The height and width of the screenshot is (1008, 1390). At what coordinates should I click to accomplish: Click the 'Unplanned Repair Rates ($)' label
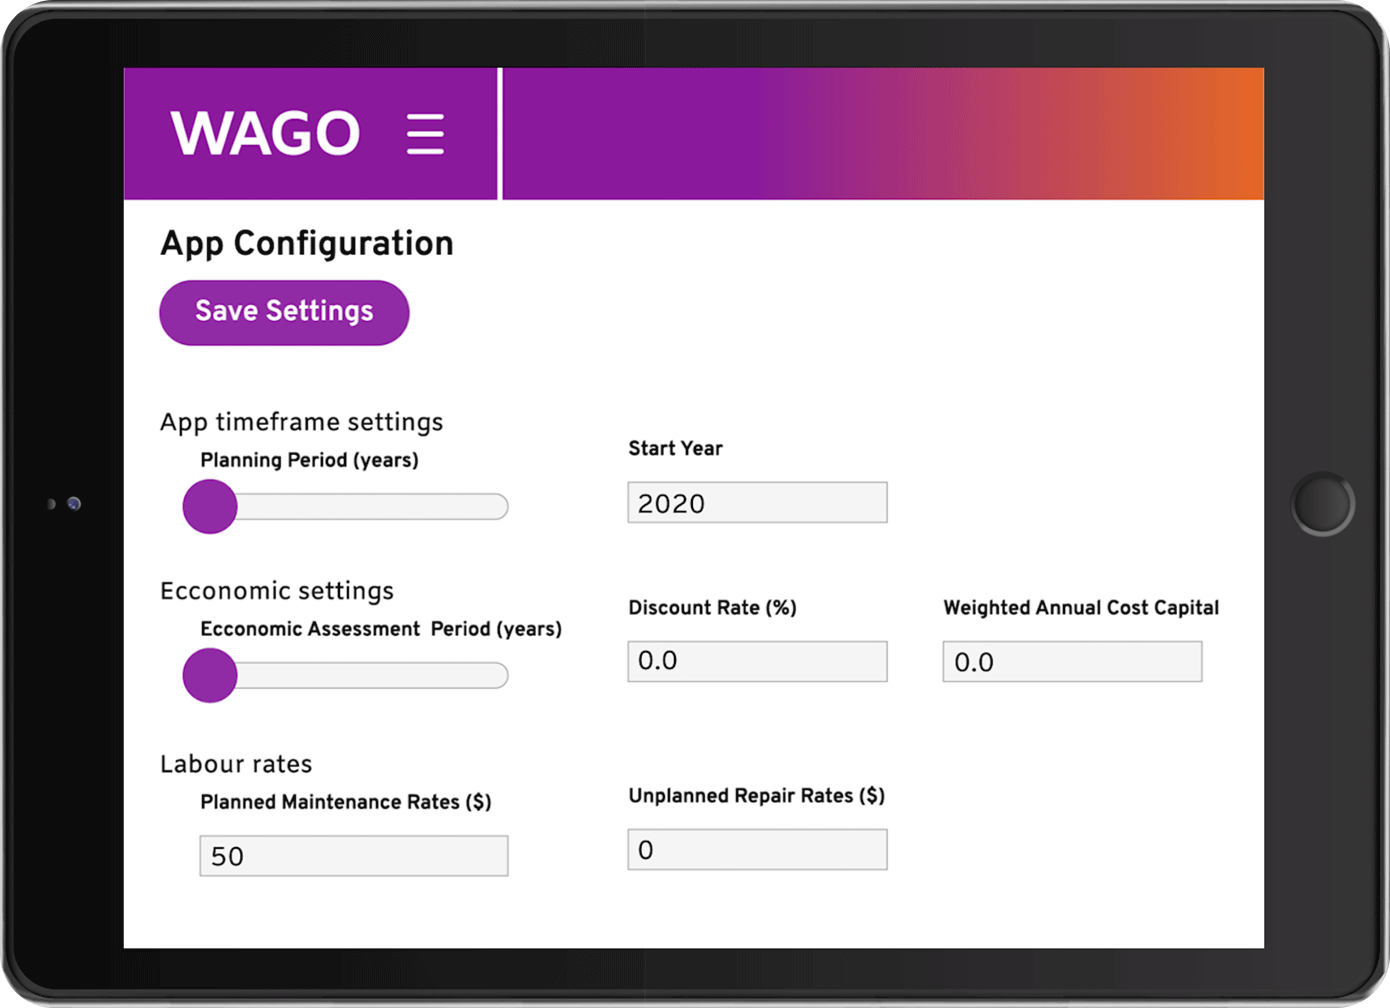pyautogui.click(x=756, y=796)
